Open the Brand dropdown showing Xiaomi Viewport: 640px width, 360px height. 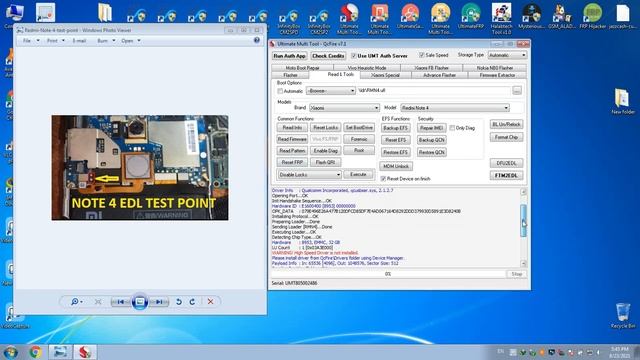(344, 108)
